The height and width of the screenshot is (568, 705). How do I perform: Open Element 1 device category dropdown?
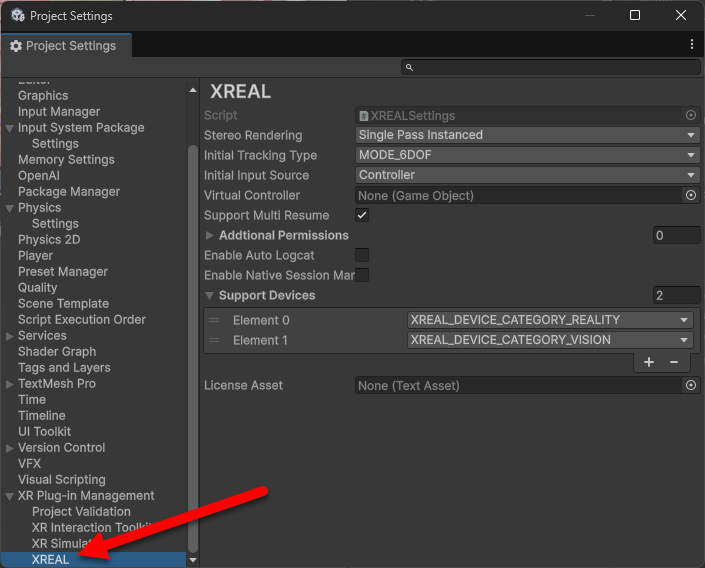click(x=550, y=340)
